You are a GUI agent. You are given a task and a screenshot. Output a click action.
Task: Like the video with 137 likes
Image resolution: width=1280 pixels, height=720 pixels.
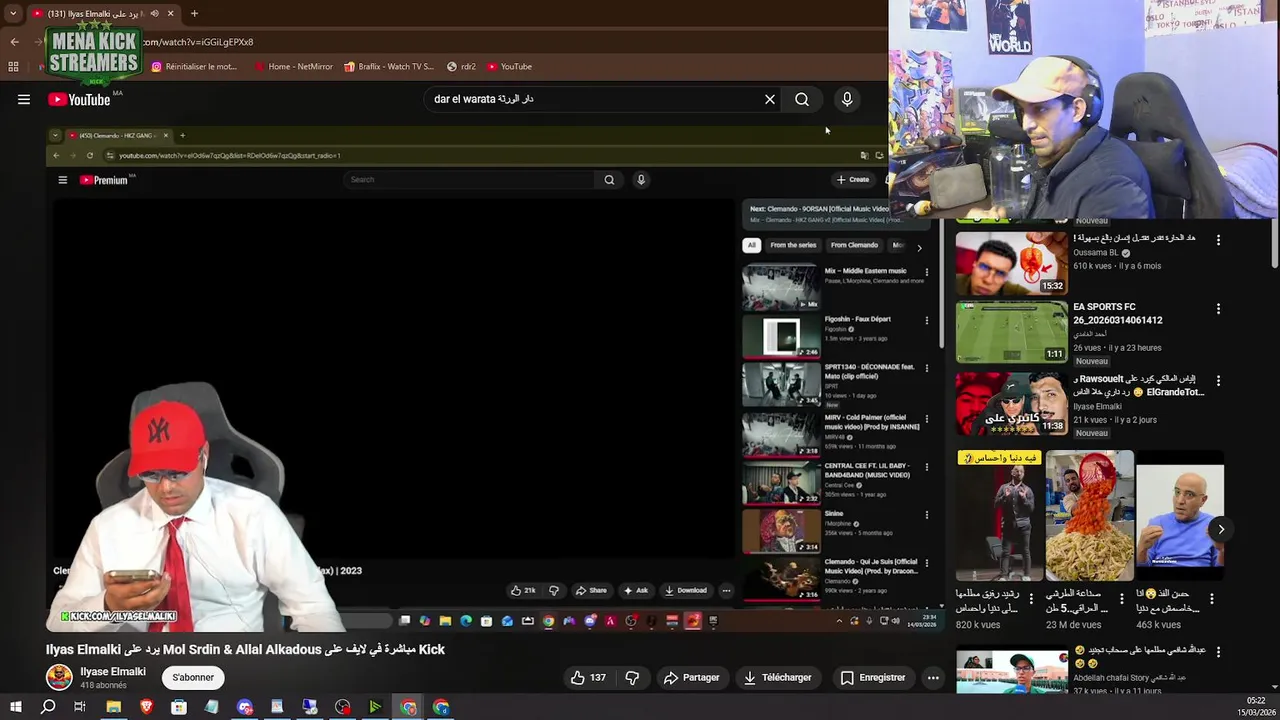(x=588, y=677)
